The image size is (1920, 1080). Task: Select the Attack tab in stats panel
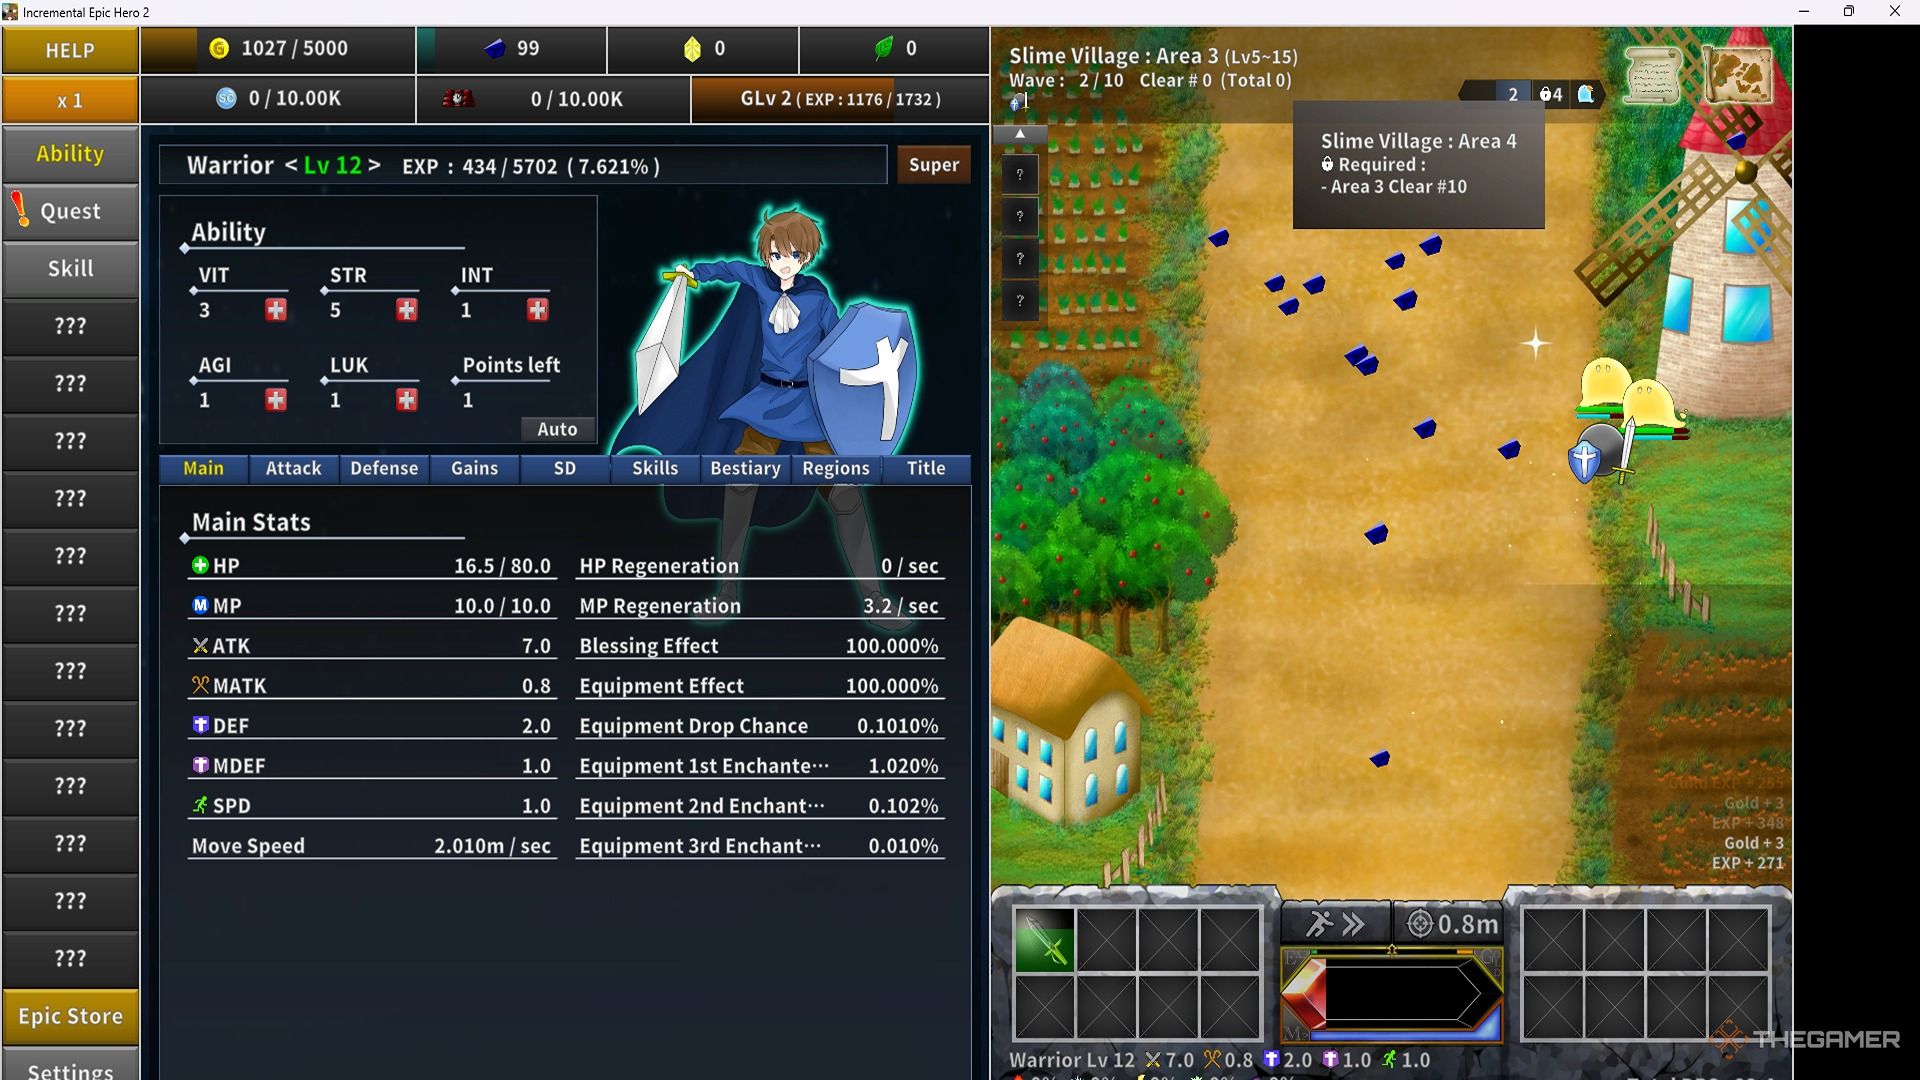[x=293, y=467]
